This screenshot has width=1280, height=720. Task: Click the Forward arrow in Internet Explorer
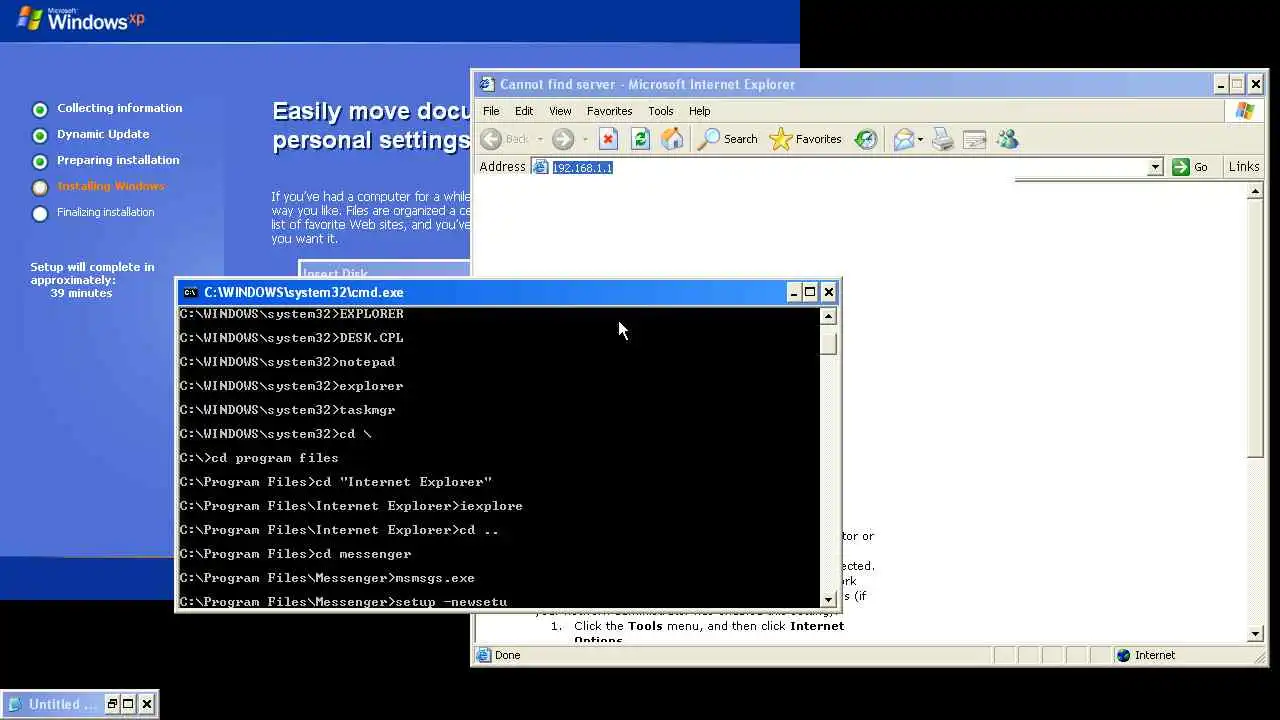(563, 139)
